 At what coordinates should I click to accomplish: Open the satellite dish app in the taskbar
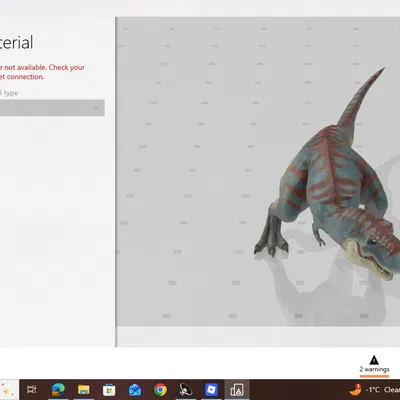coord(186,389)
